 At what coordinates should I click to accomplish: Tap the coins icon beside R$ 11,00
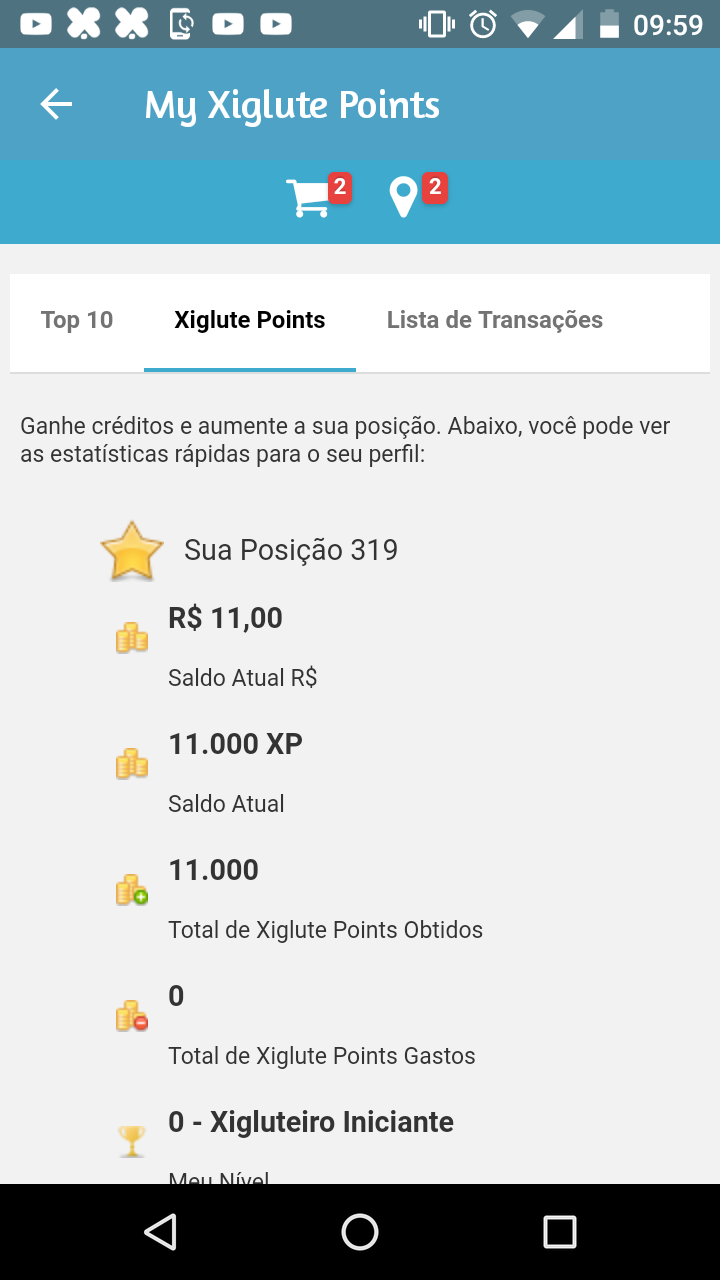point(132,637)
